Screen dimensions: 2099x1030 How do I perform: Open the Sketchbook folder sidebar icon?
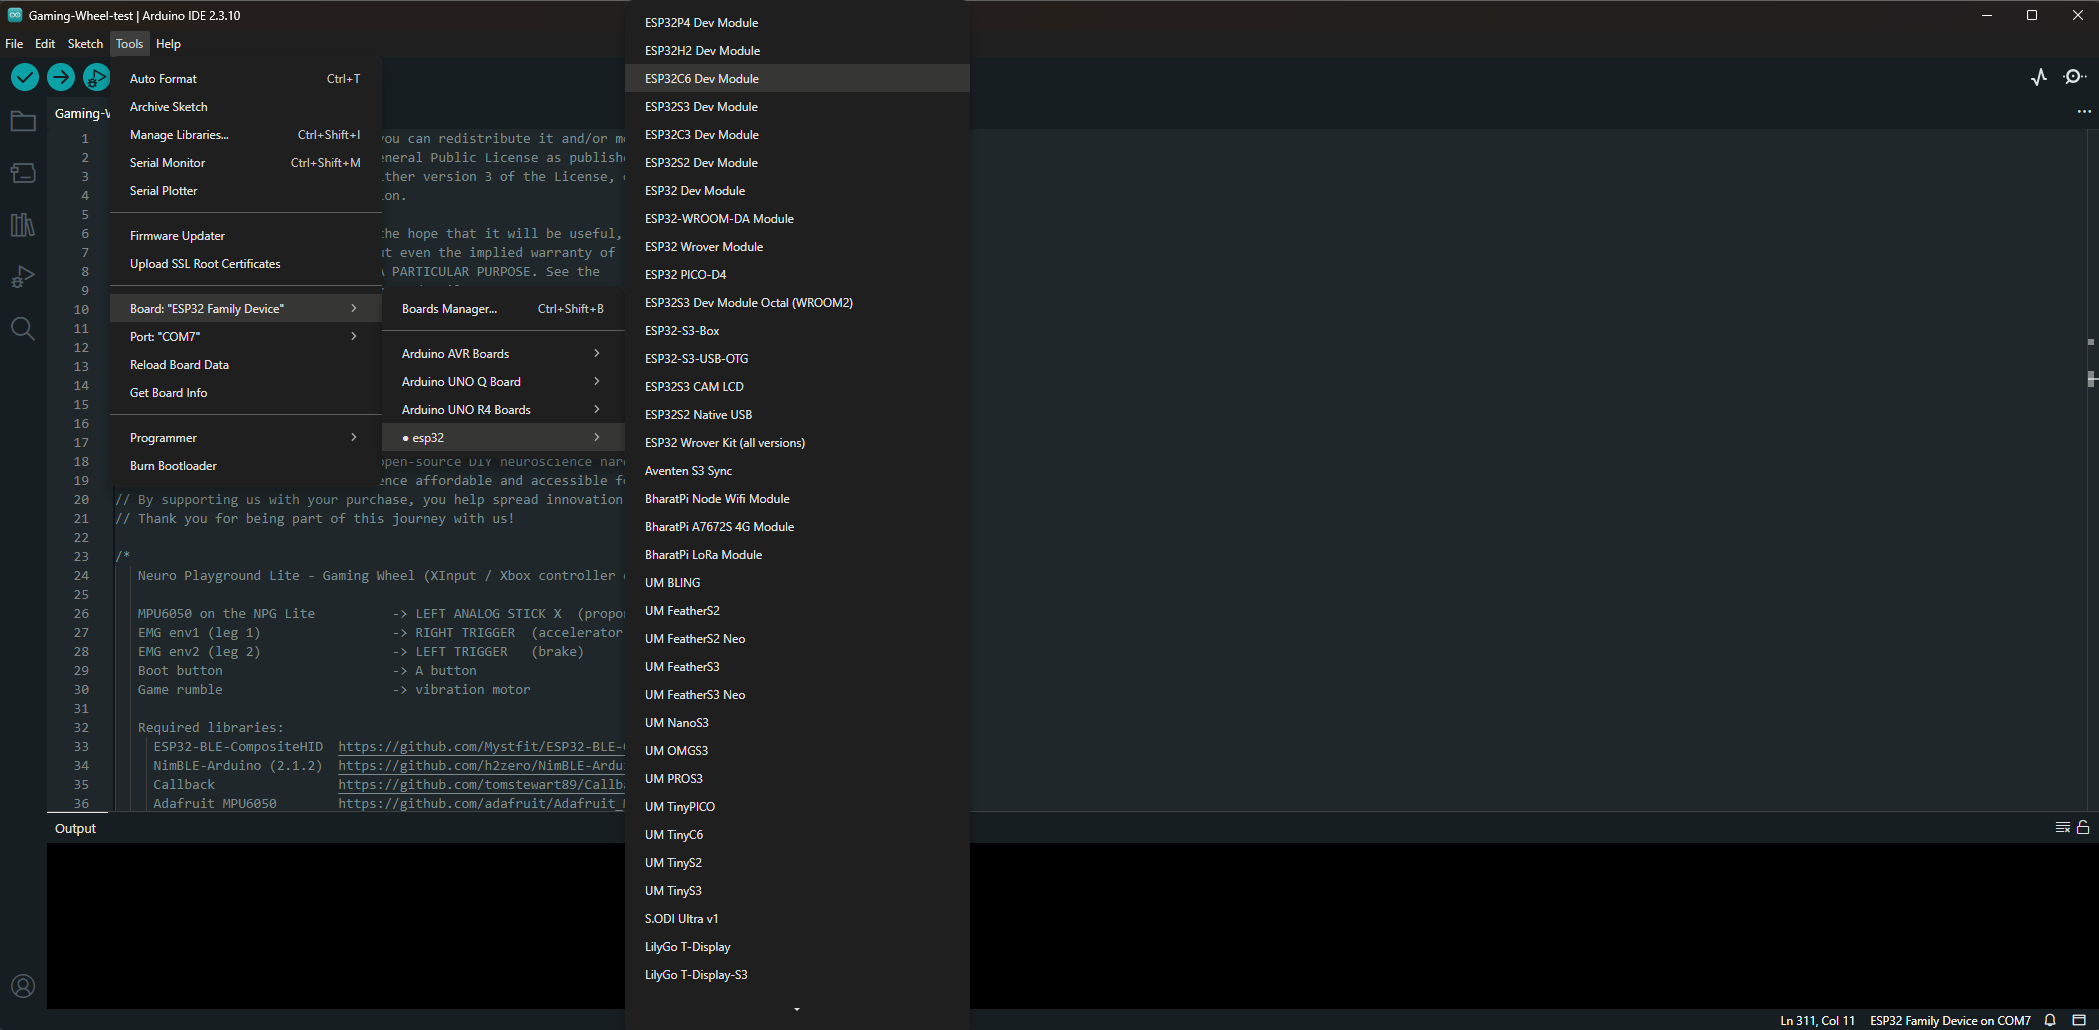tap(23, 122)
